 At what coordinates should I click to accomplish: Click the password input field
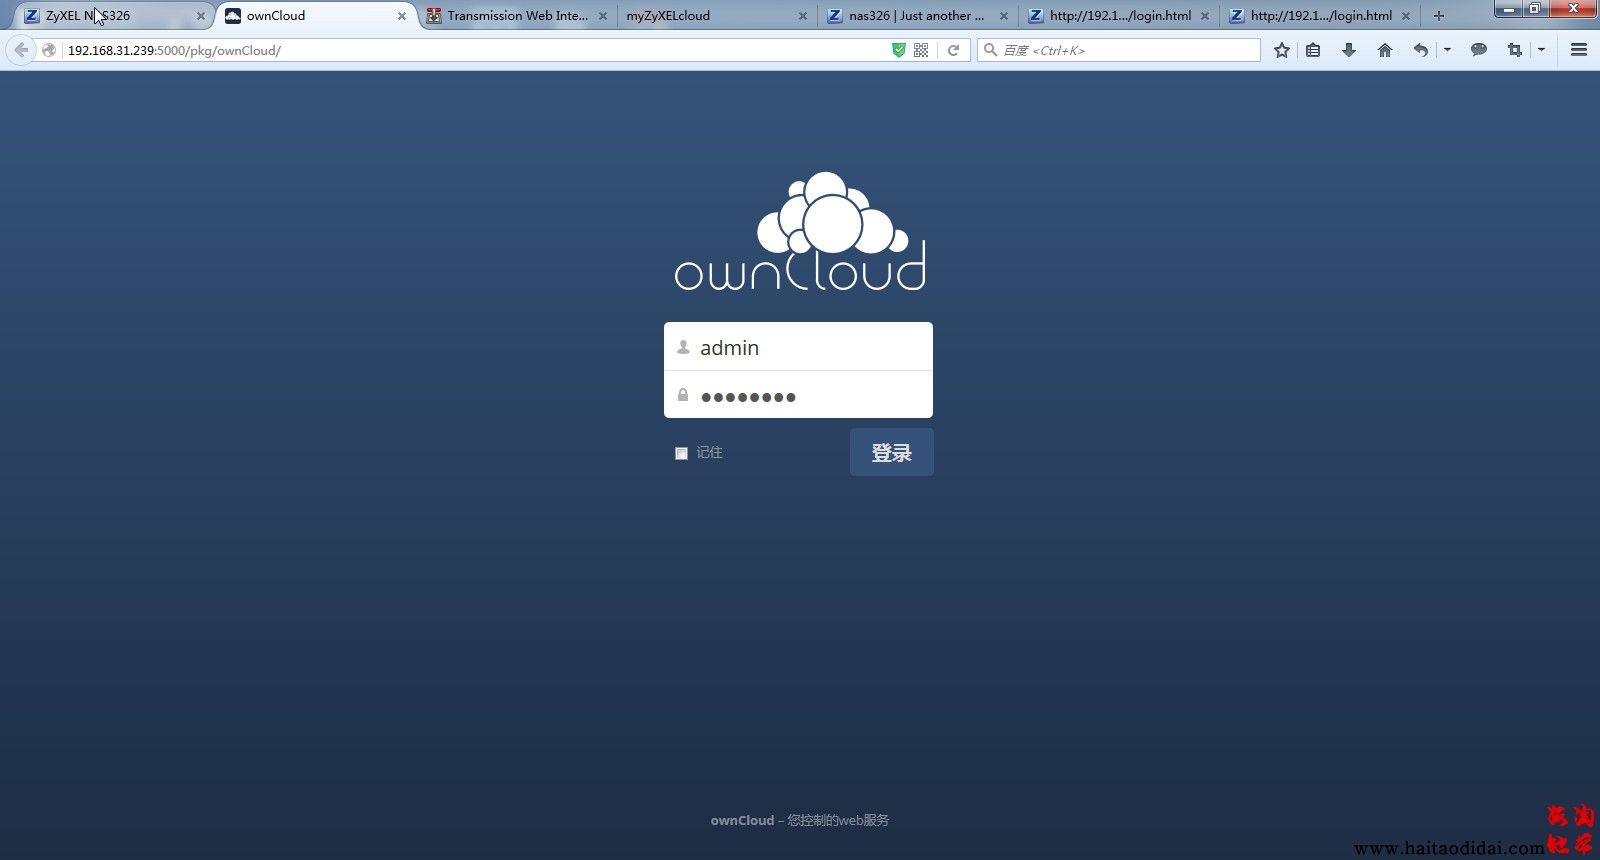(x=810, y=396)
